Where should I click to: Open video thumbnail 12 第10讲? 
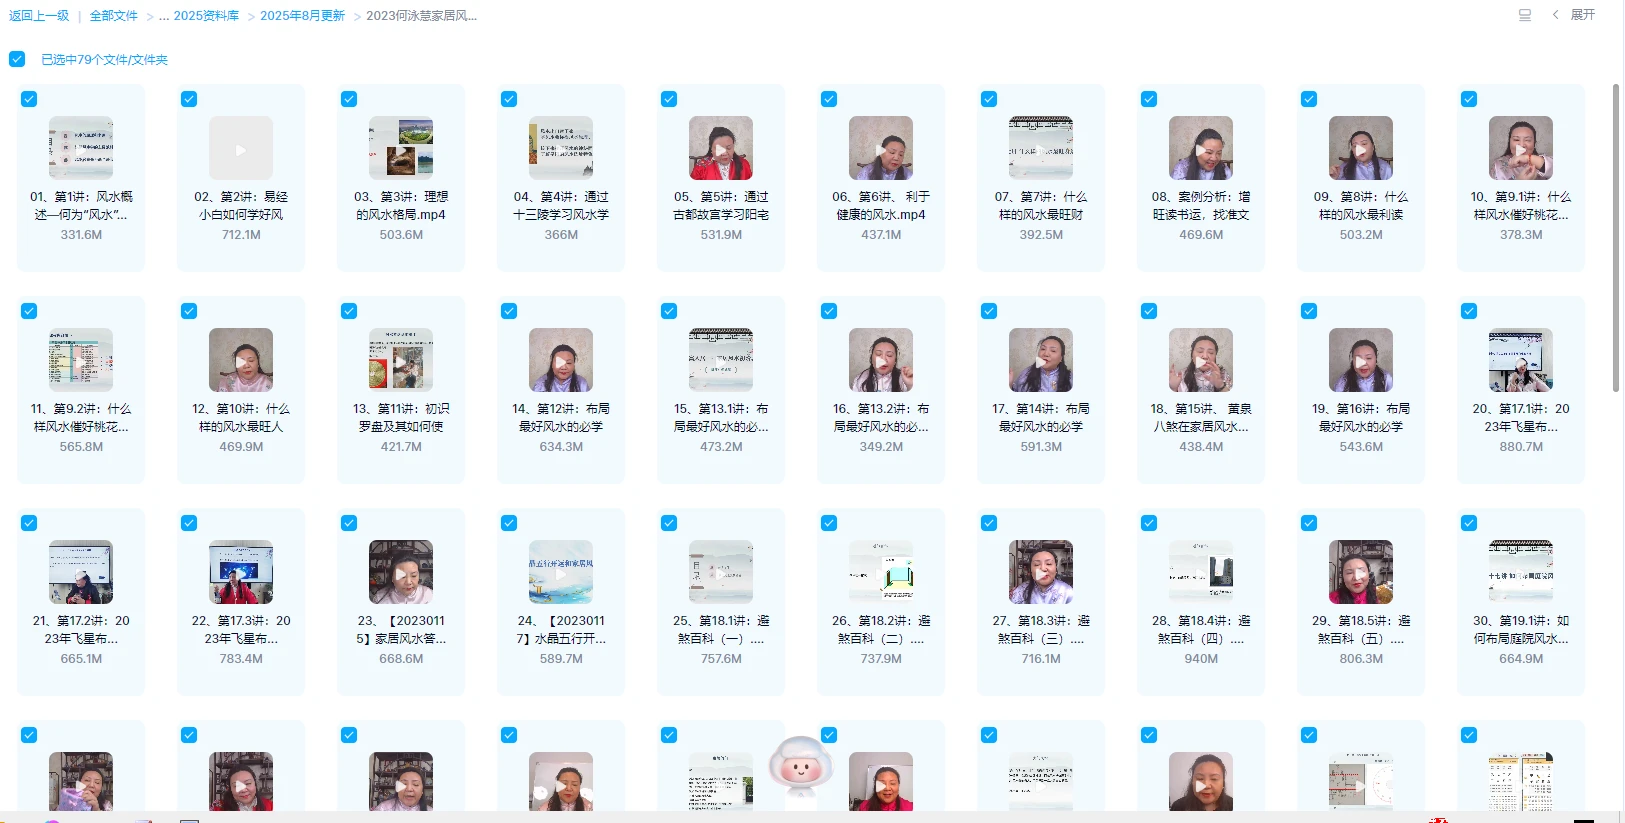[241, 360]
